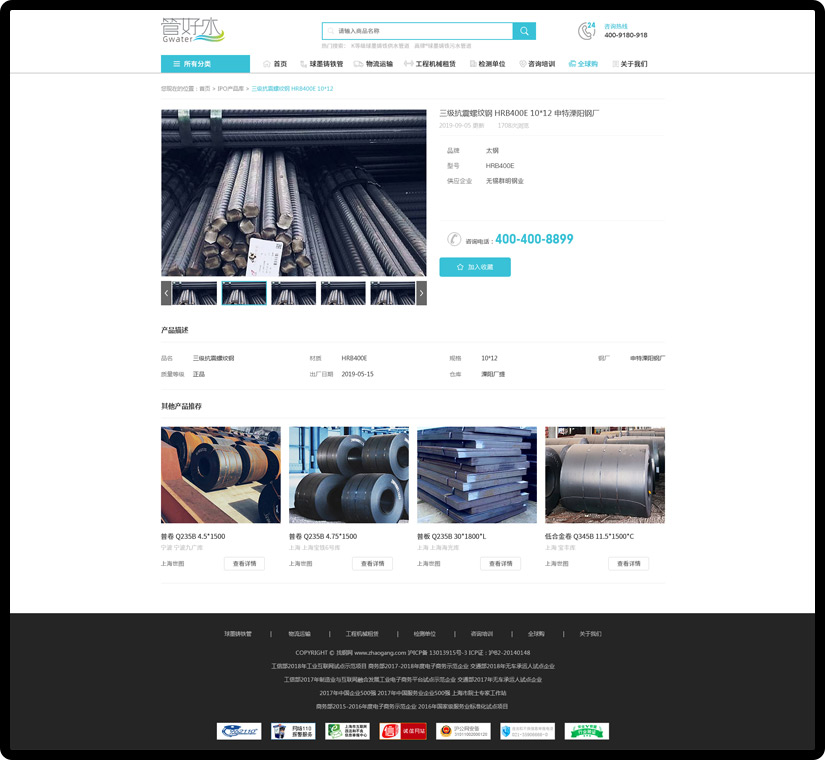Viewport: 825px width, 760px height.
Task: Click the magnifier search button
Action: coord(524,31)
